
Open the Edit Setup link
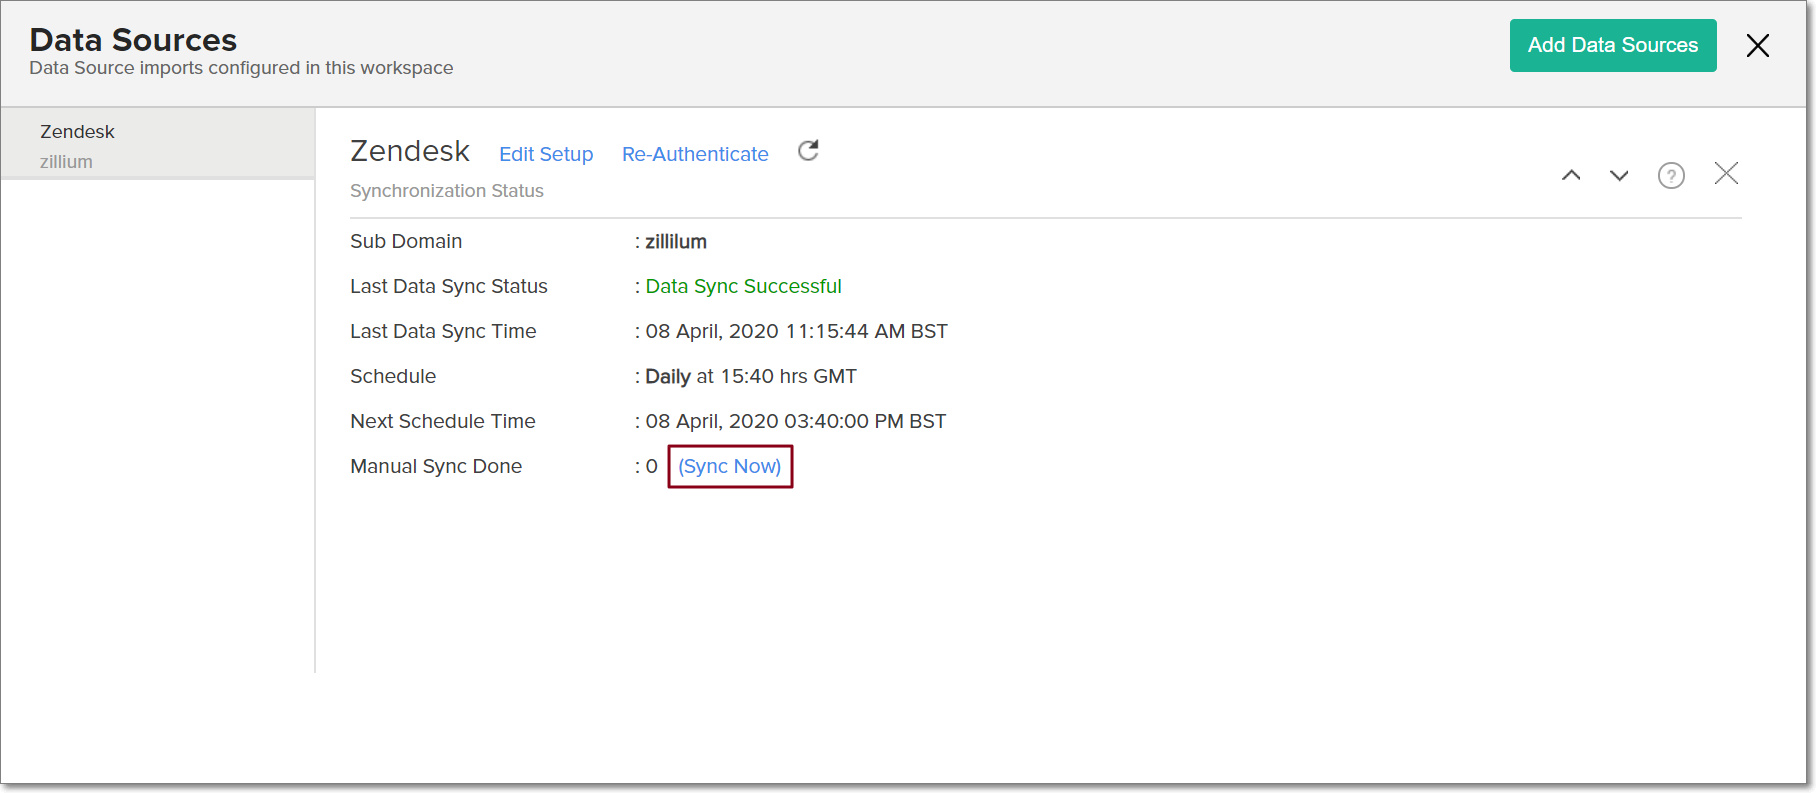coord(546,154)
